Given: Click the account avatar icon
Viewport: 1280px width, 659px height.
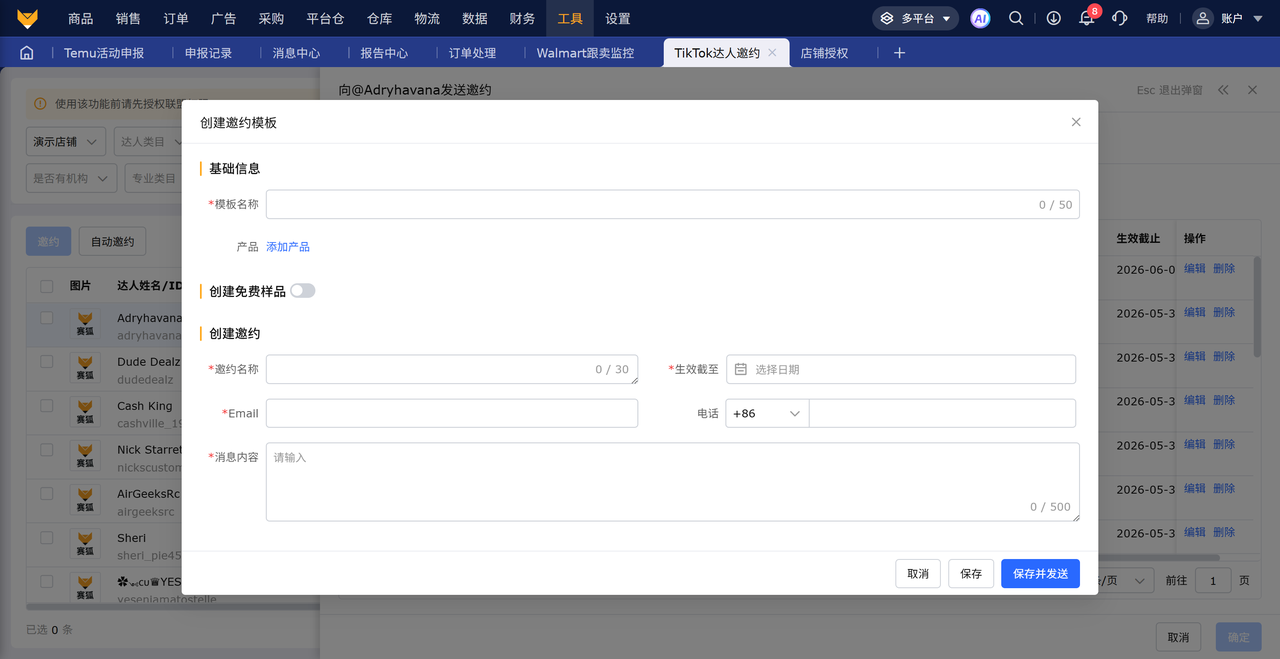Looking at the screenshot, I should pyautogui.click(x=1203, y=18).
